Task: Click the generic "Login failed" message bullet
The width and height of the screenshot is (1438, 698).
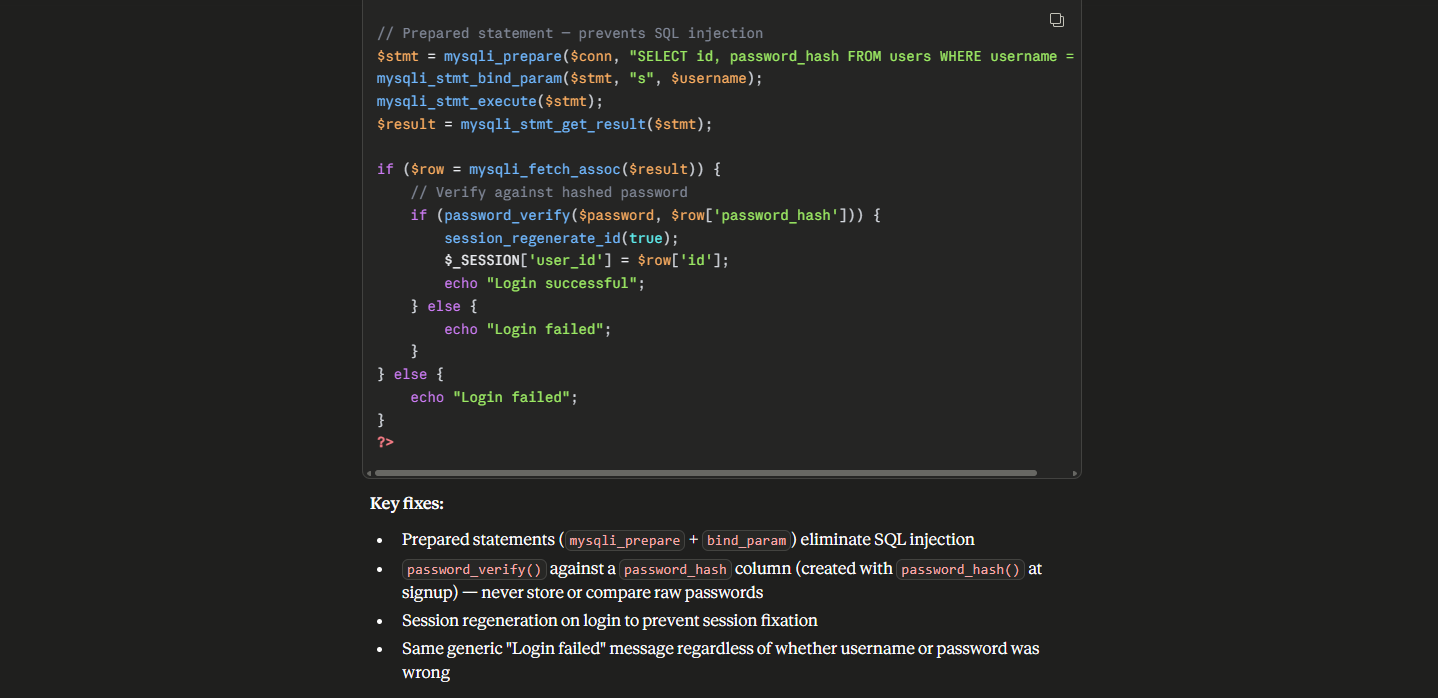Action: click(720, 660)
